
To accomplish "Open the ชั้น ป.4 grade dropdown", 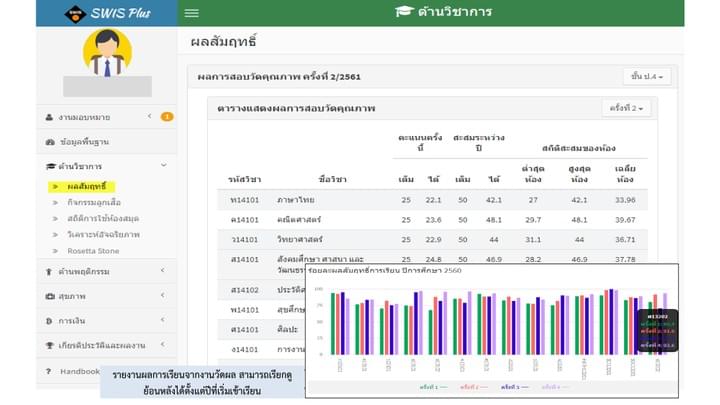I will [646, 76].
